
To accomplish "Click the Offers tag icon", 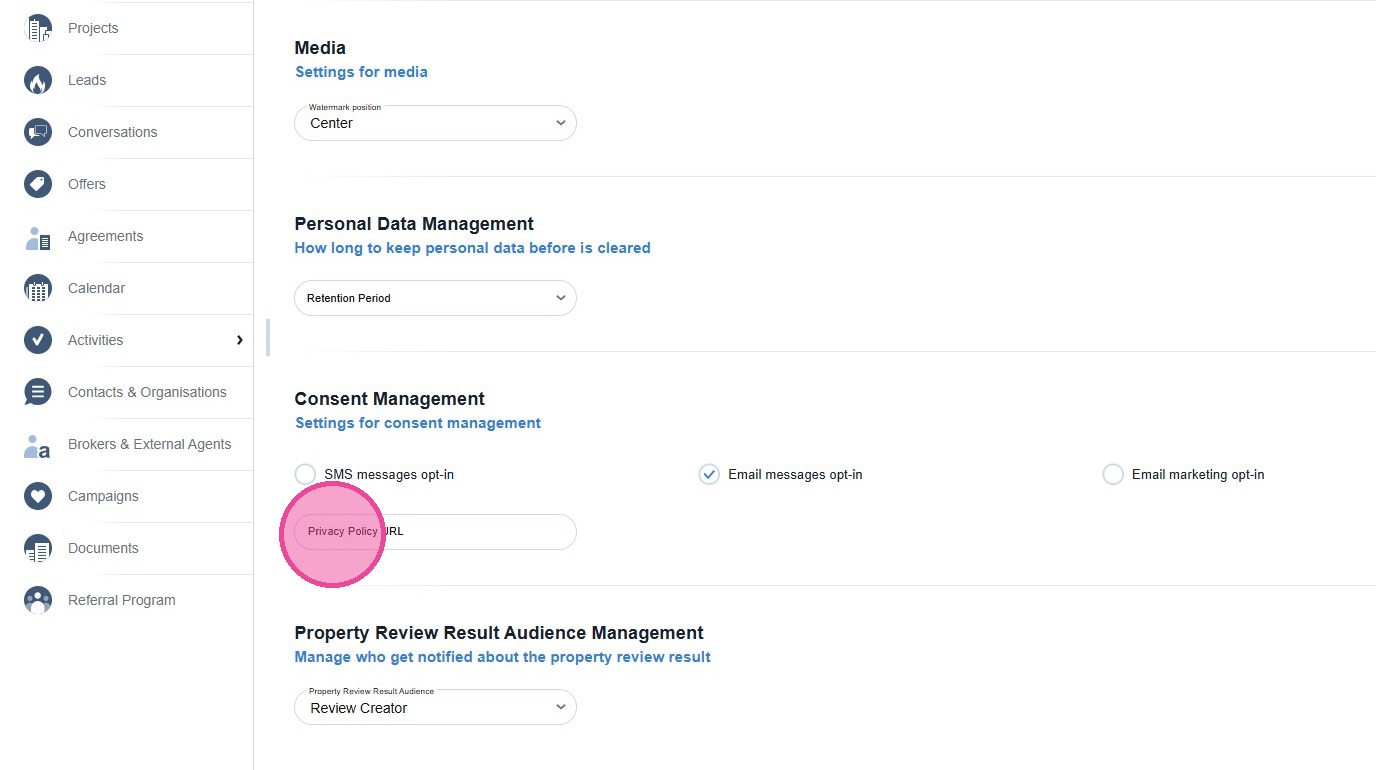I will [x=38, y=184].
